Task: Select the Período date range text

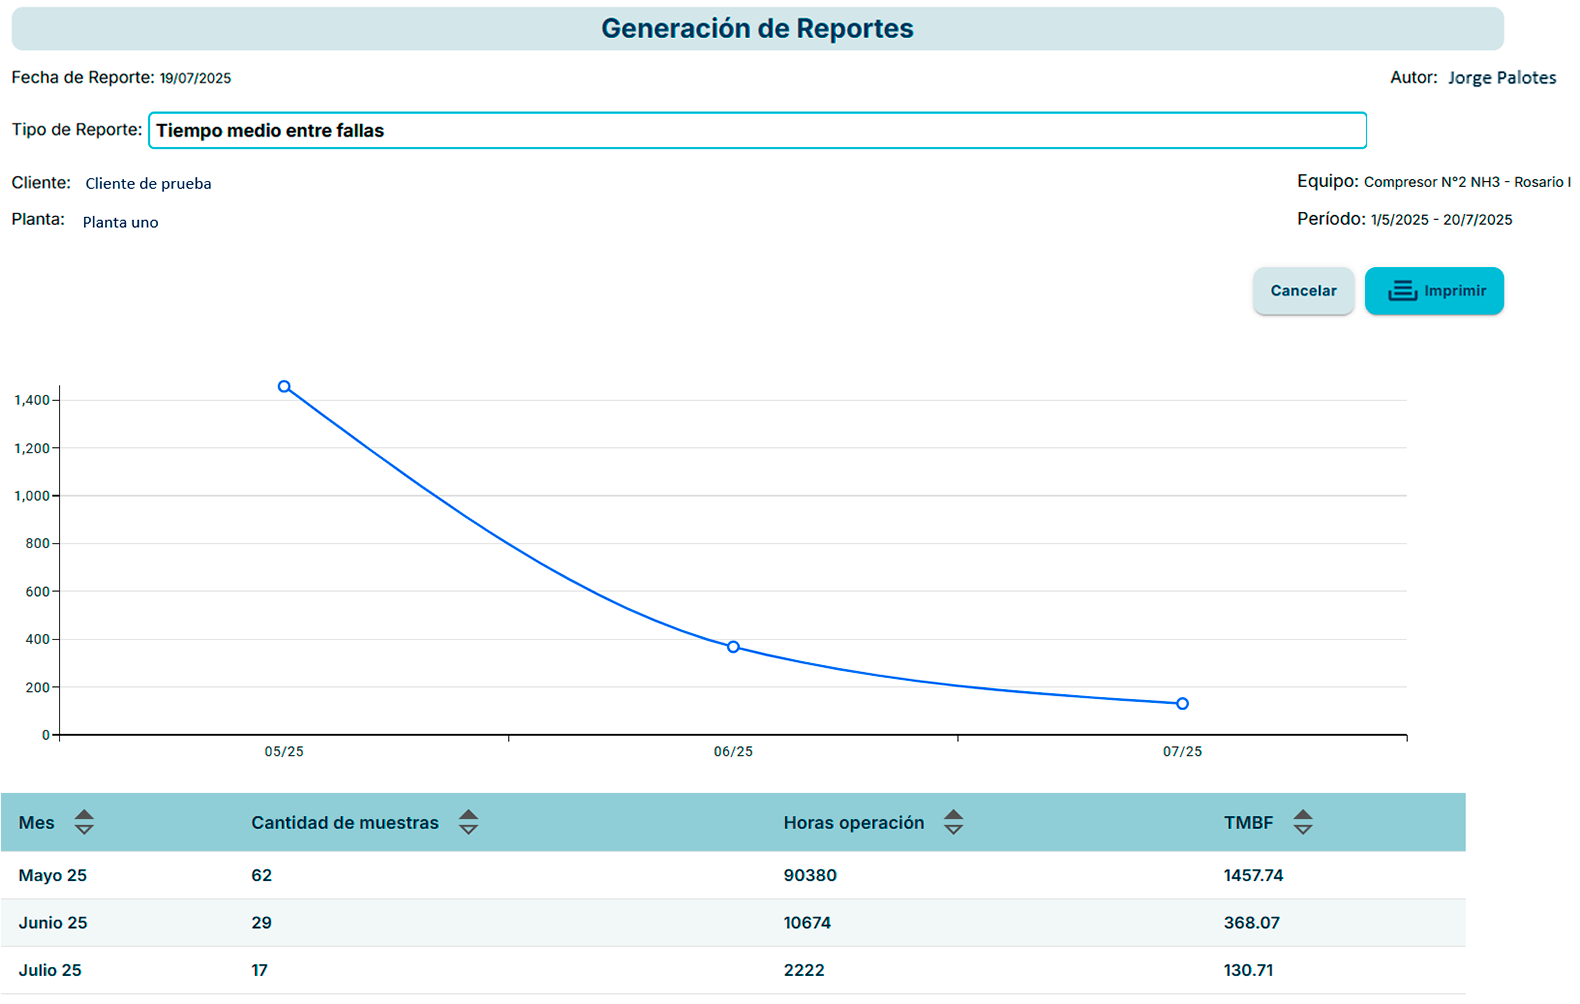Action: pos(1440,220)
